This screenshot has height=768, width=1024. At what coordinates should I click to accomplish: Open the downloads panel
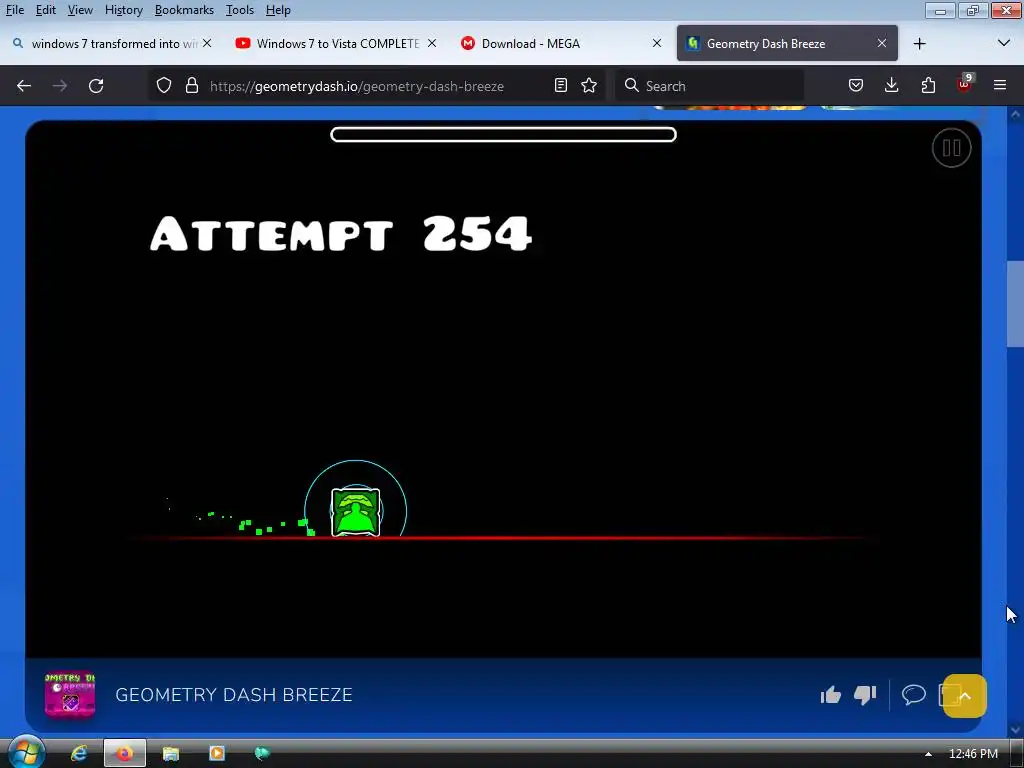tap(891, 86)
